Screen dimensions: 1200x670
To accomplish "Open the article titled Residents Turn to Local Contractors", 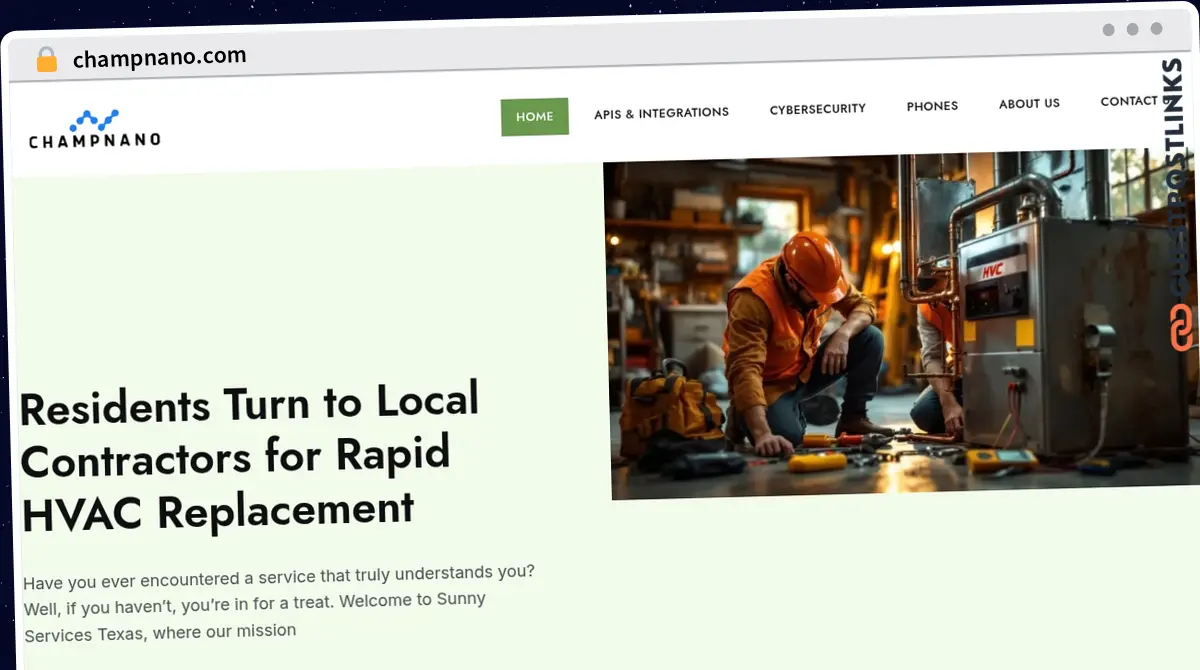I will click(250, 456).
